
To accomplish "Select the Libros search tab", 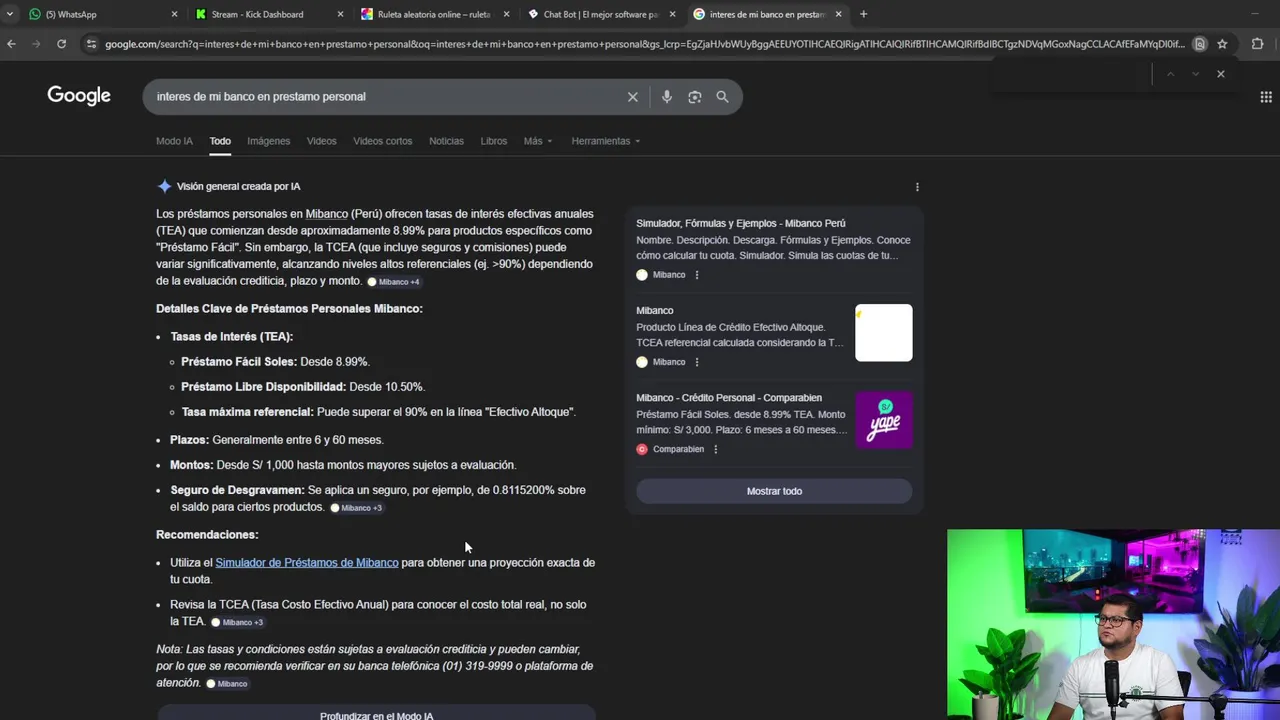I will (x=494, y=141).
